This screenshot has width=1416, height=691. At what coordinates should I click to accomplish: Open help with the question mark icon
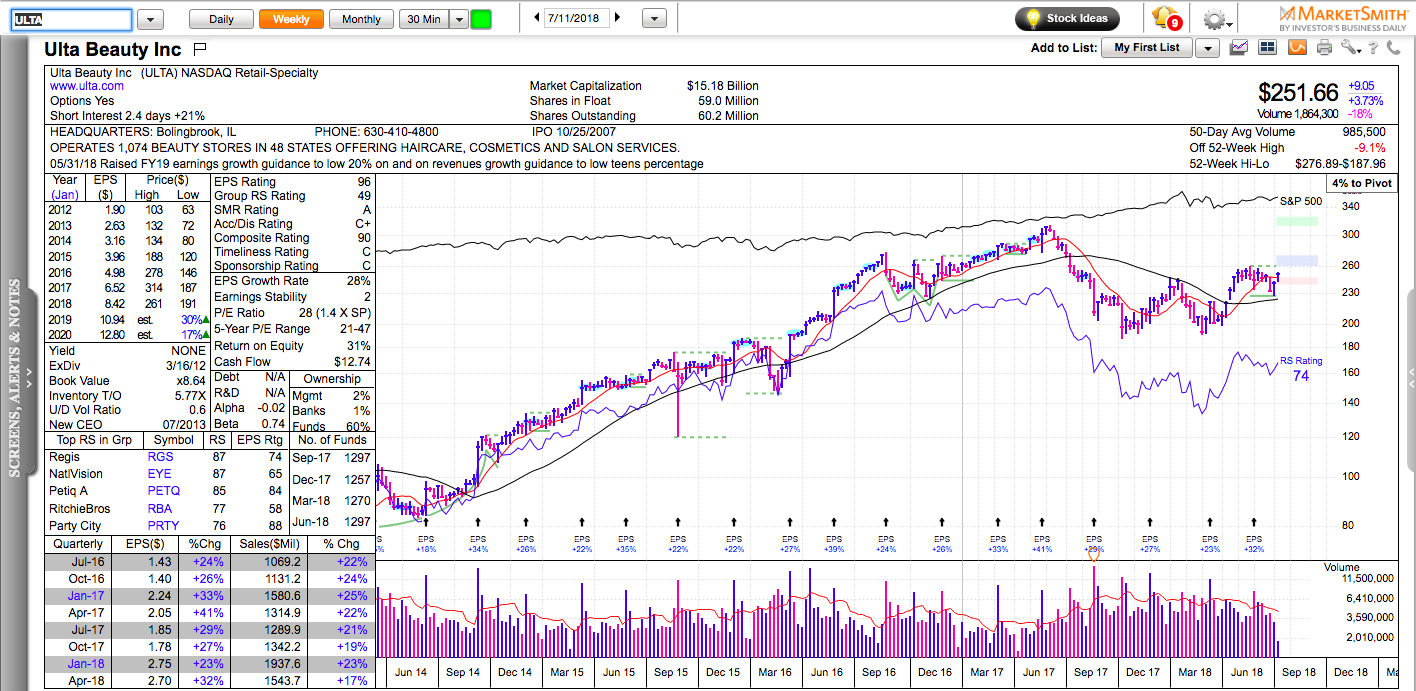click(1375, 47)
